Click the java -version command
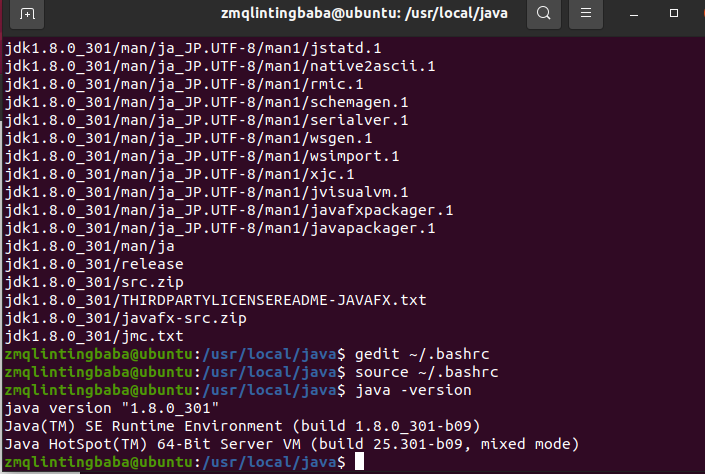 click(x=413, y=390)
